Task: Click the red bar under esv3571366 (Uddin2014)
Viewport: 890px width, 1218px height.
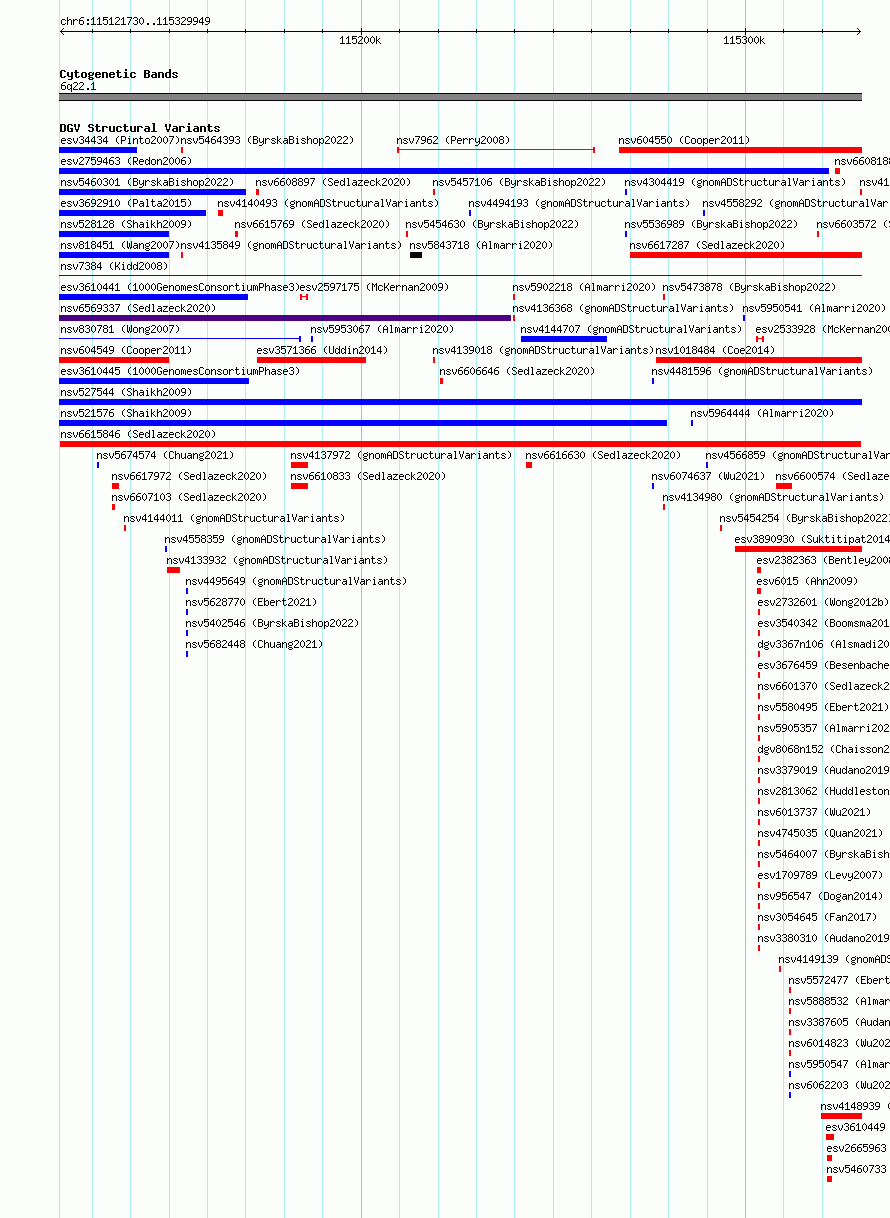Action: point(311,360)
